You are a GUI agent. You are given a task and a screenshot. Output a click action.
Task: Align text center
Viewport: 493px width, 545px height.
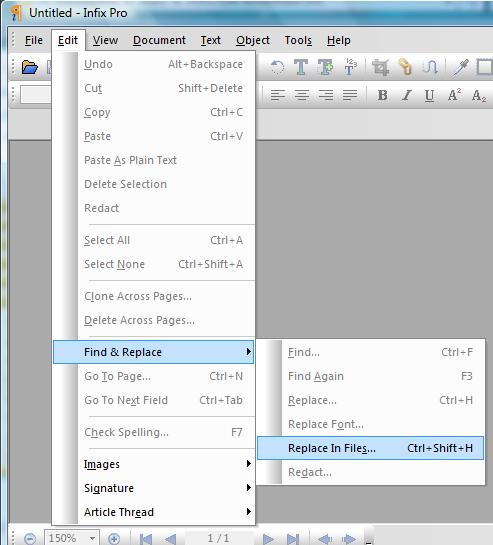pos(302,95)
